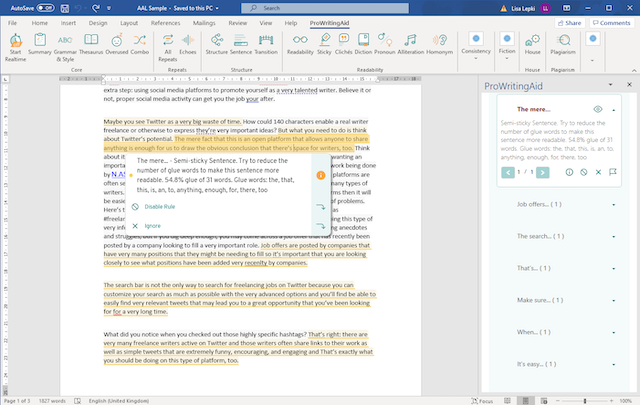Go to next suggestion in sidebar card
640x405 pixels.
click(x=542, y=172)
